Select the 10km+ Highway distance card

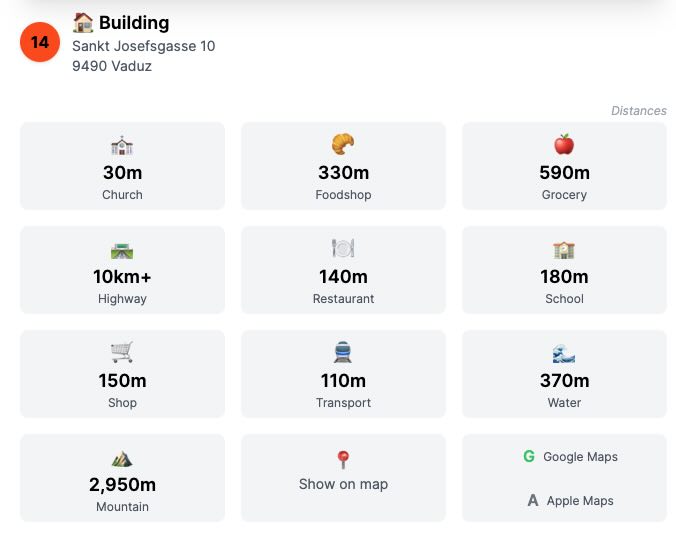click(122, 270)
